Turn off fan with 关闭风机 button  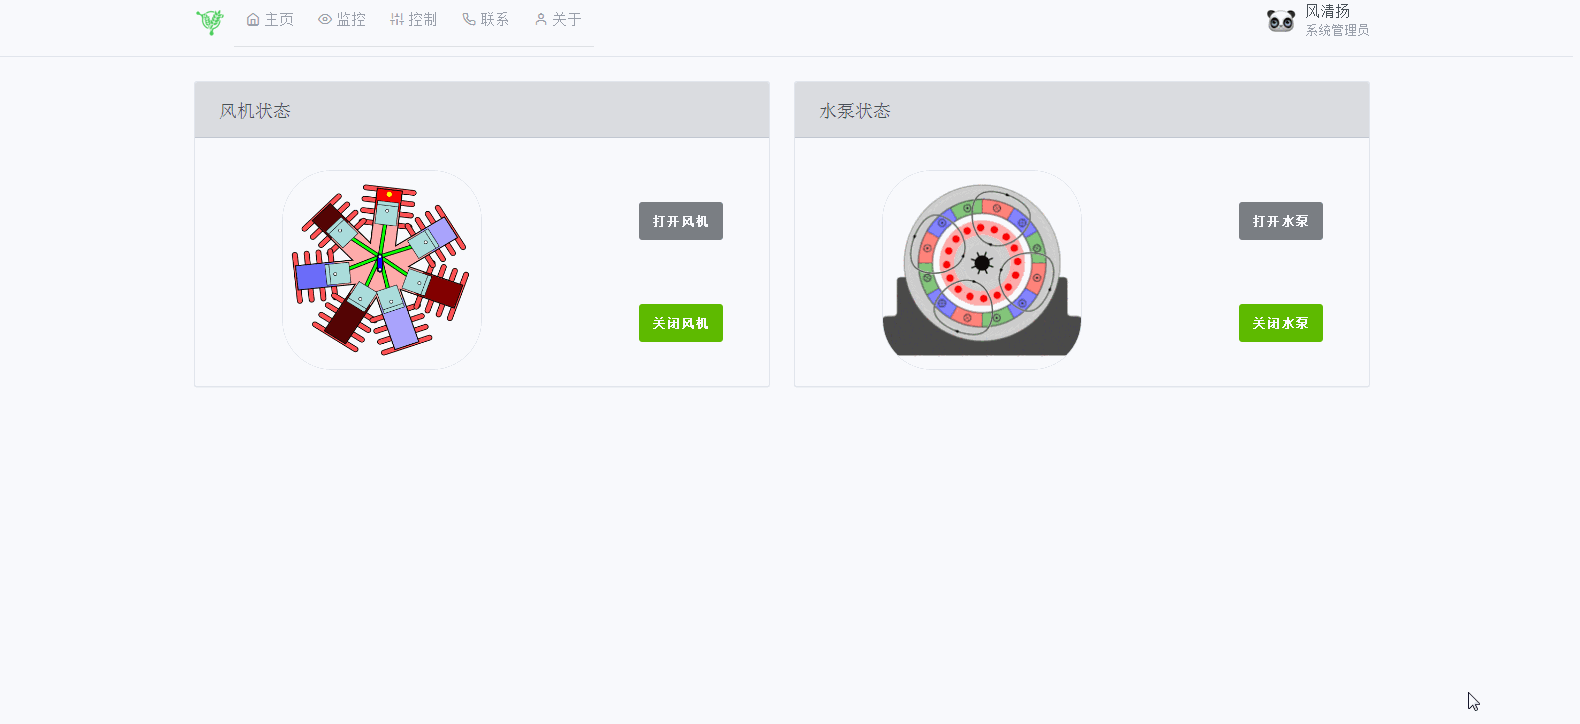(x=681, y=323)
